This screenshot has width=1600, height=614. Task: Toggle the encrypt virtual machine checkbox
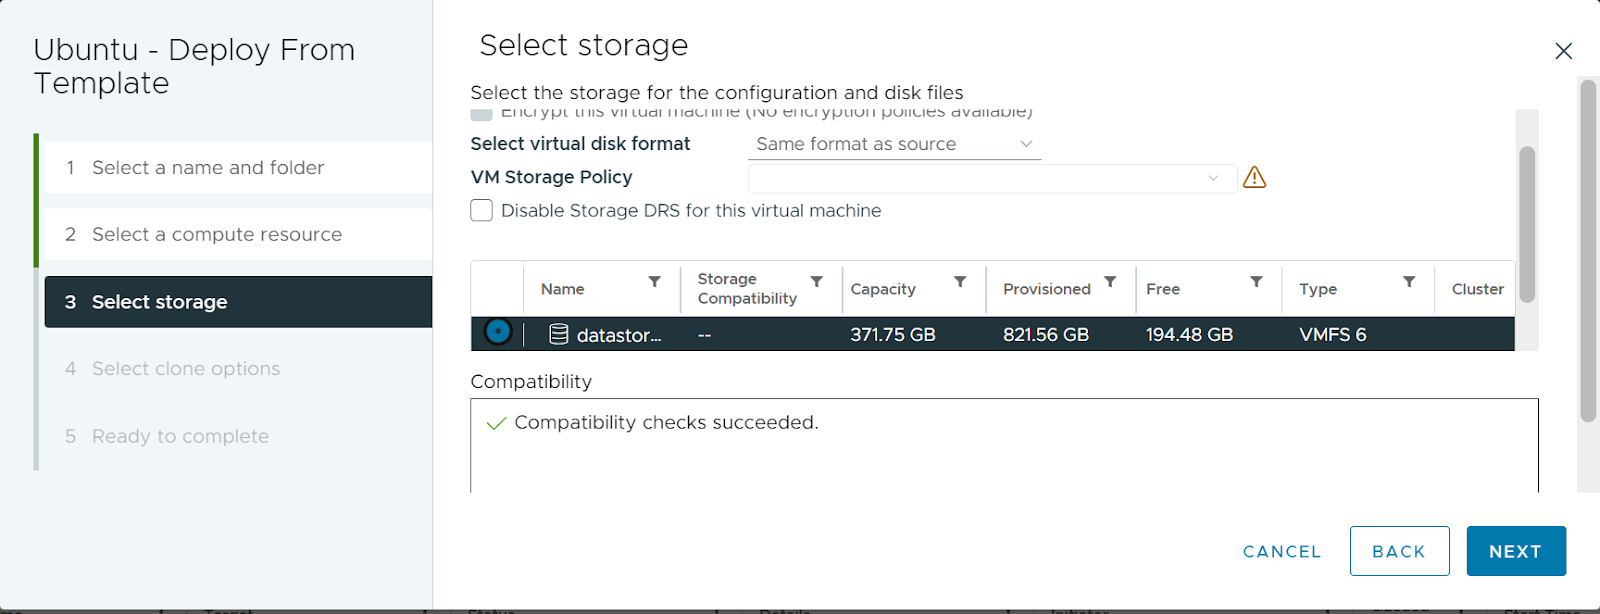tap(481, 114)
